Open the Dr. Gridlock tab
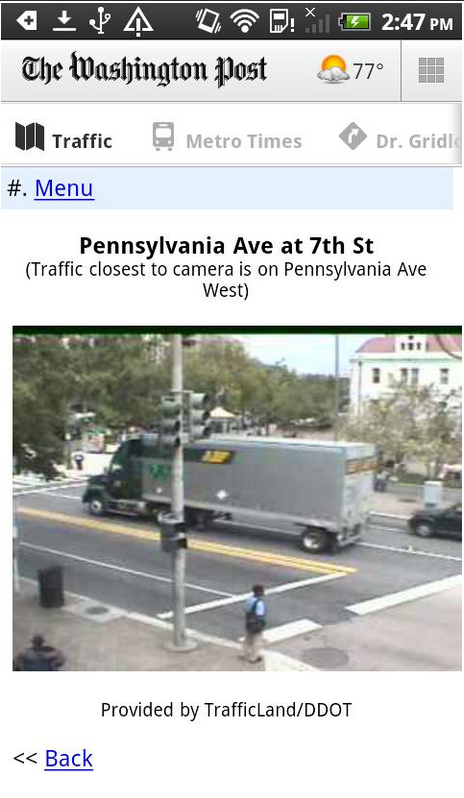 click(x=400, y=137)
